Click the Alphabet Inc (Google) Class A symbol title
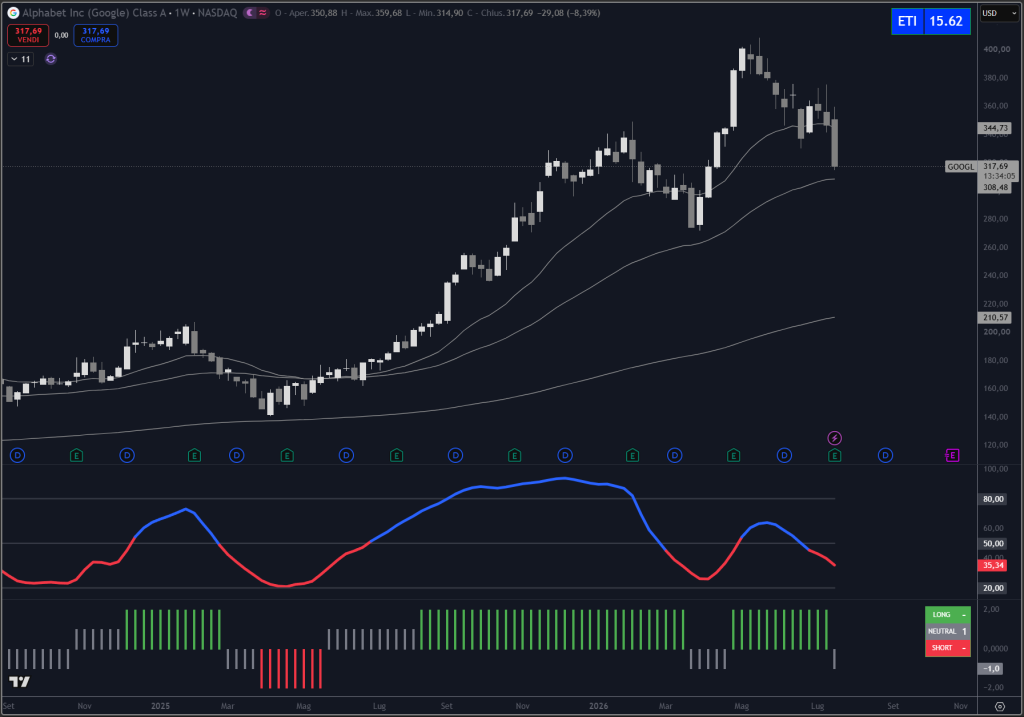This screenshot has width=1024, height=717. pyautogui.click(x=94, y=13)
